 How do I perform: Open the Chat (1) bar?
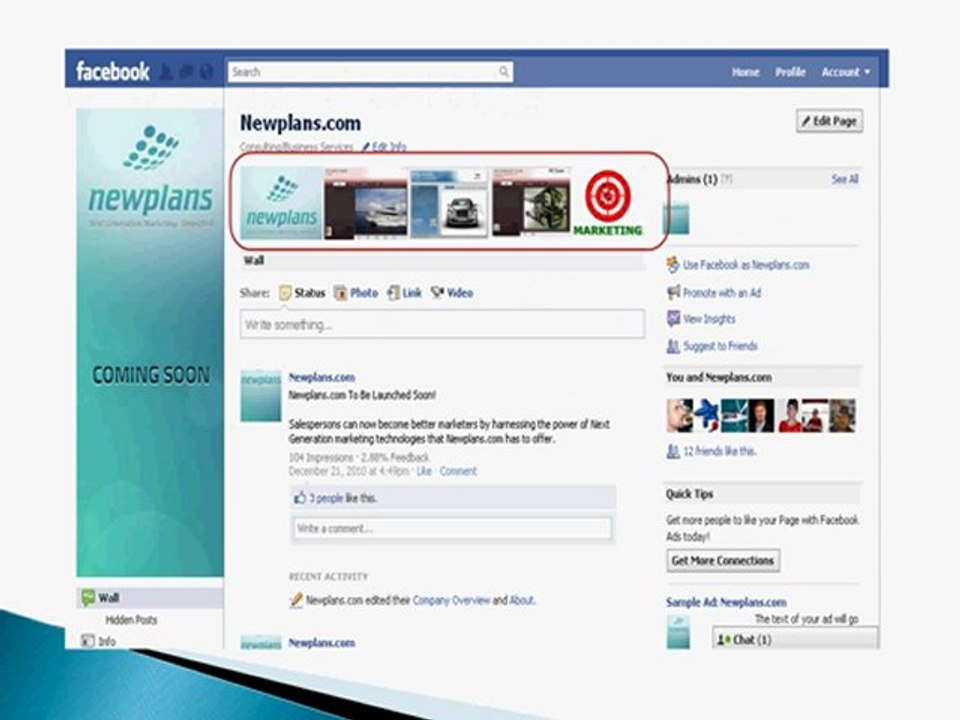[x=795, y=639]
